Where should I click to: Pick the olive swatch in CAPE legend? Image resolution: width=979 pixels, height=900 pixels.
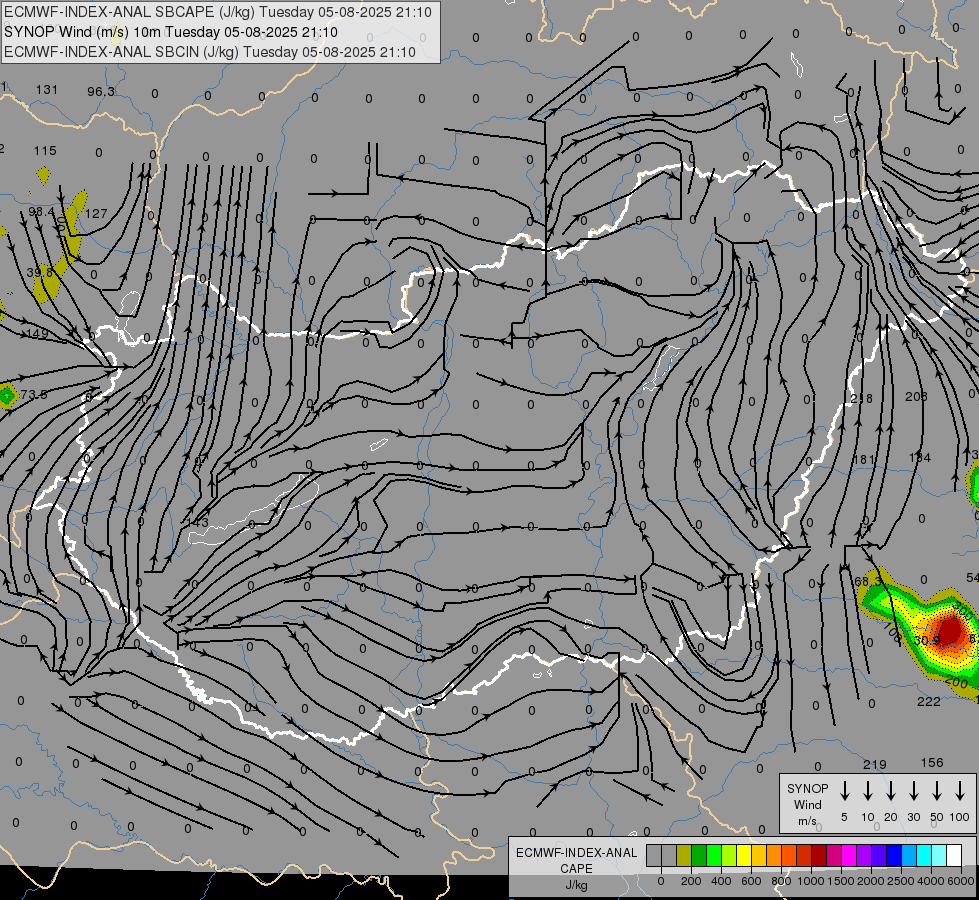684,855
